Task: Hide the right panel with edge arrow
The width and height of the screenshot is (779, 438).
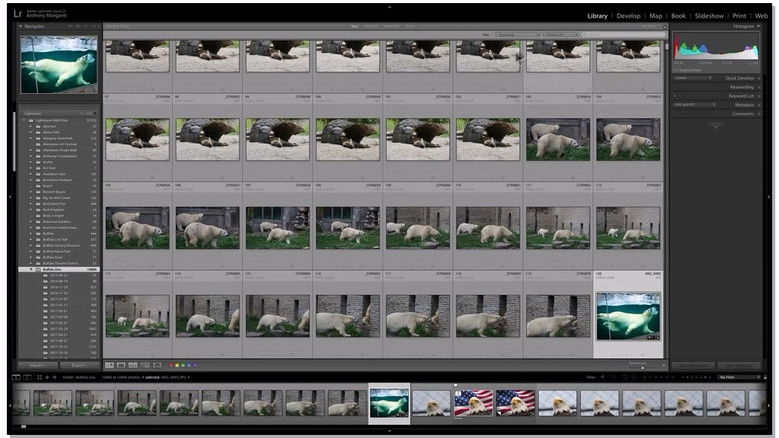Action: (x=770, y=196)
